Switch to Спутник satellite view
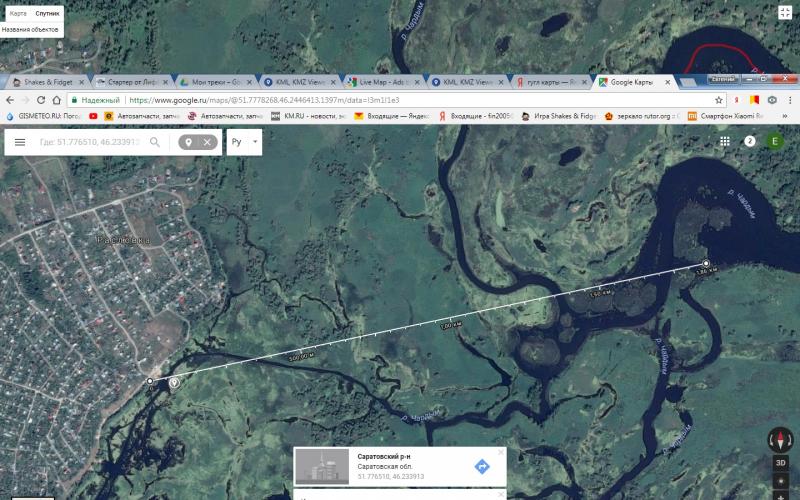The width and height of the screenshot is (800, 500). click(46, 14)
